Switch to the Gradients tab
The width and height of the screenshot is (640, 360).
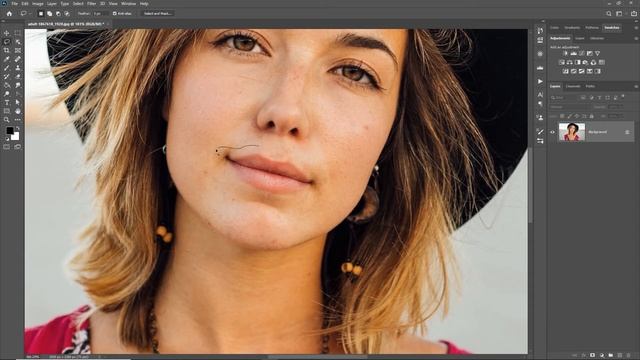pos(572,28)
